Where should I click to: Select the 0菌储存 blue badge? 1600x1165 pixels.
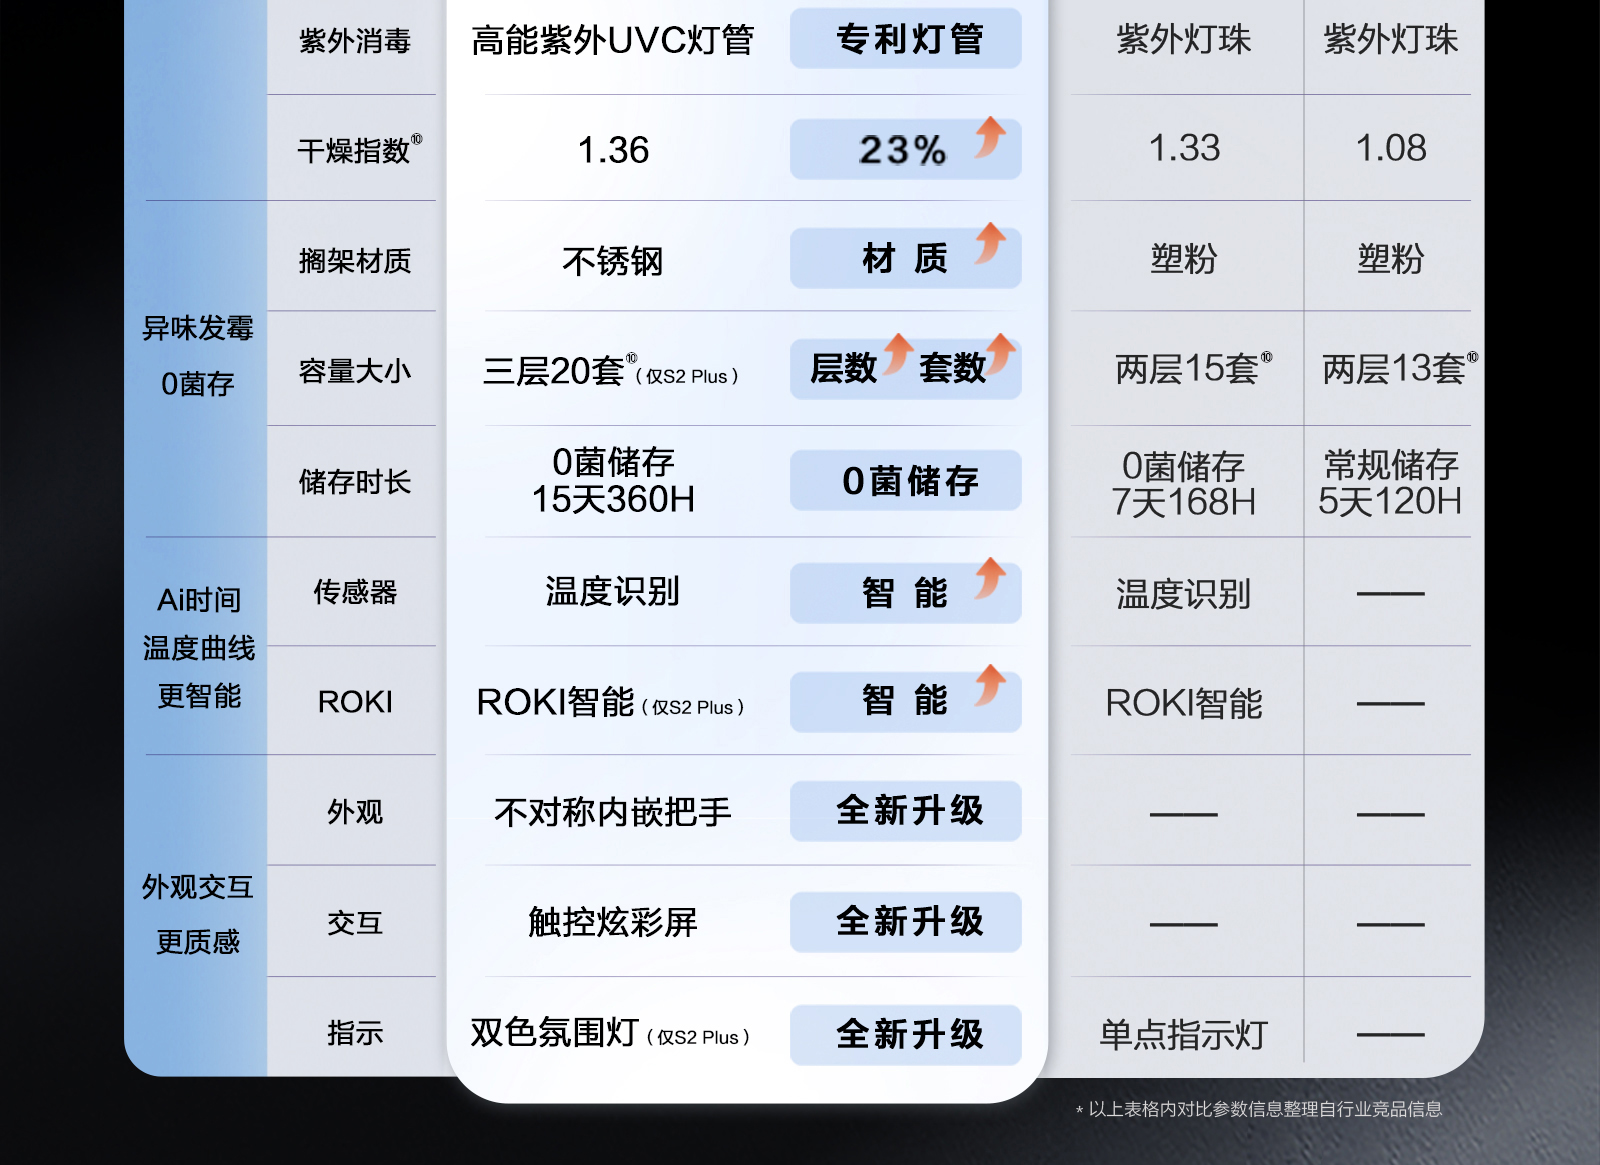906,481
